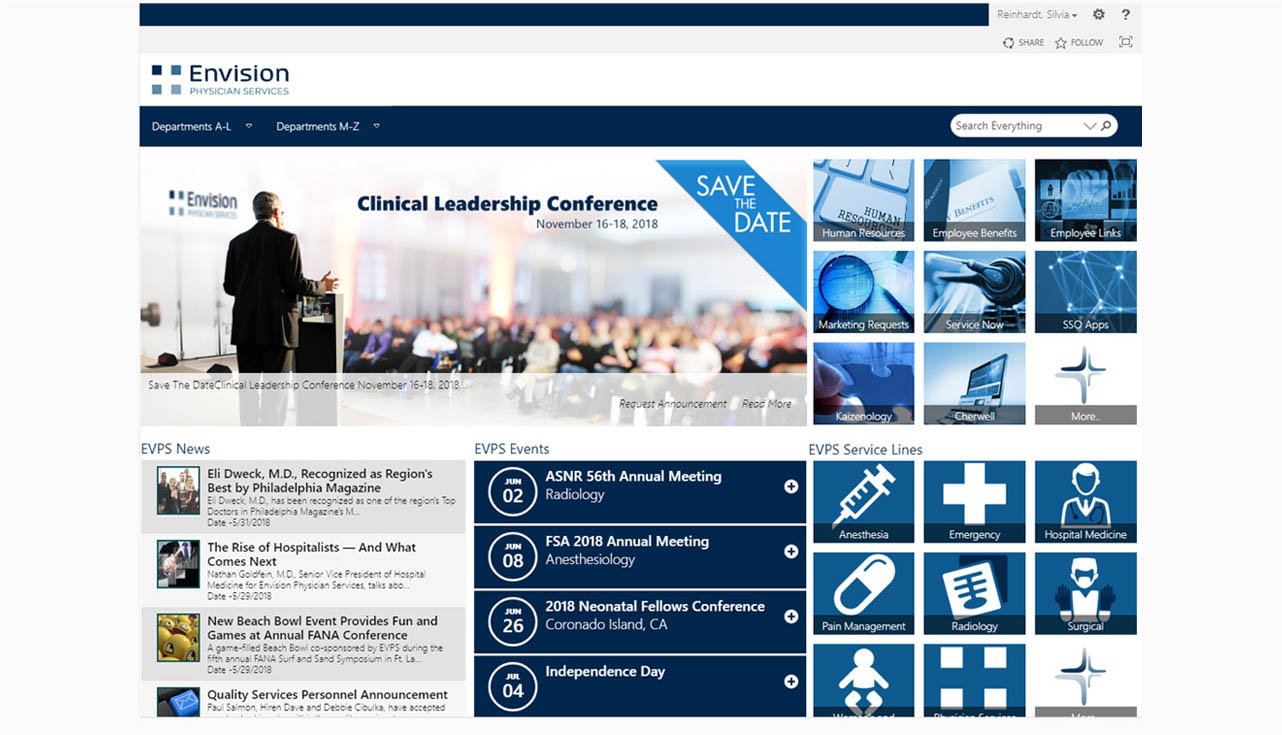Select the Surgical service line
This screenshot has height=735, width=1282.
pos(1085,594)
